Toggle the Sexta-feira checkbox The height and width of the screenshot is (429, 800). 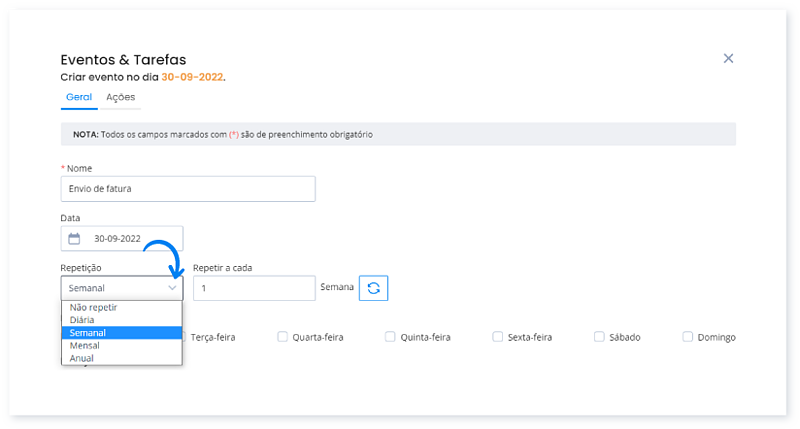point(498,337)
